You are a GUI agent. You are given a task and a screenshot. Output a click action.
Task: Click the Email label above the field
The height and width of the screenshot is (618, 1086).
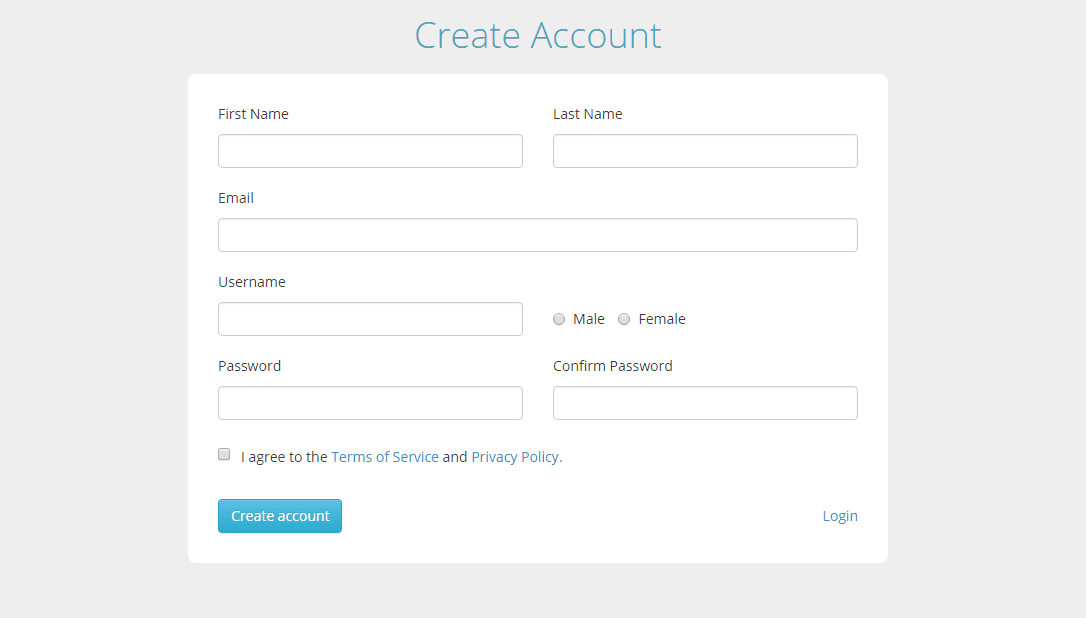click(236, 198)
